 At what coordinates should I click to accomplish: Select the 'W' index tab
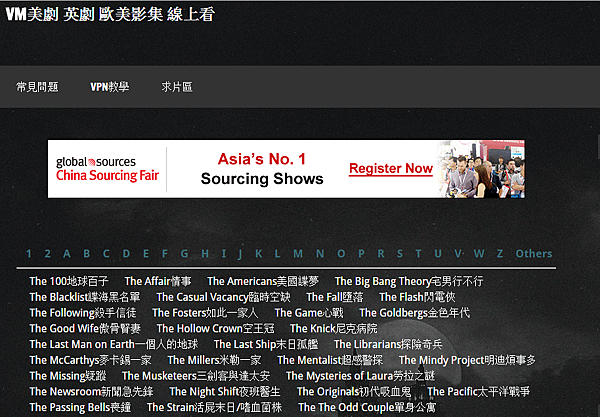click(479, 254)
